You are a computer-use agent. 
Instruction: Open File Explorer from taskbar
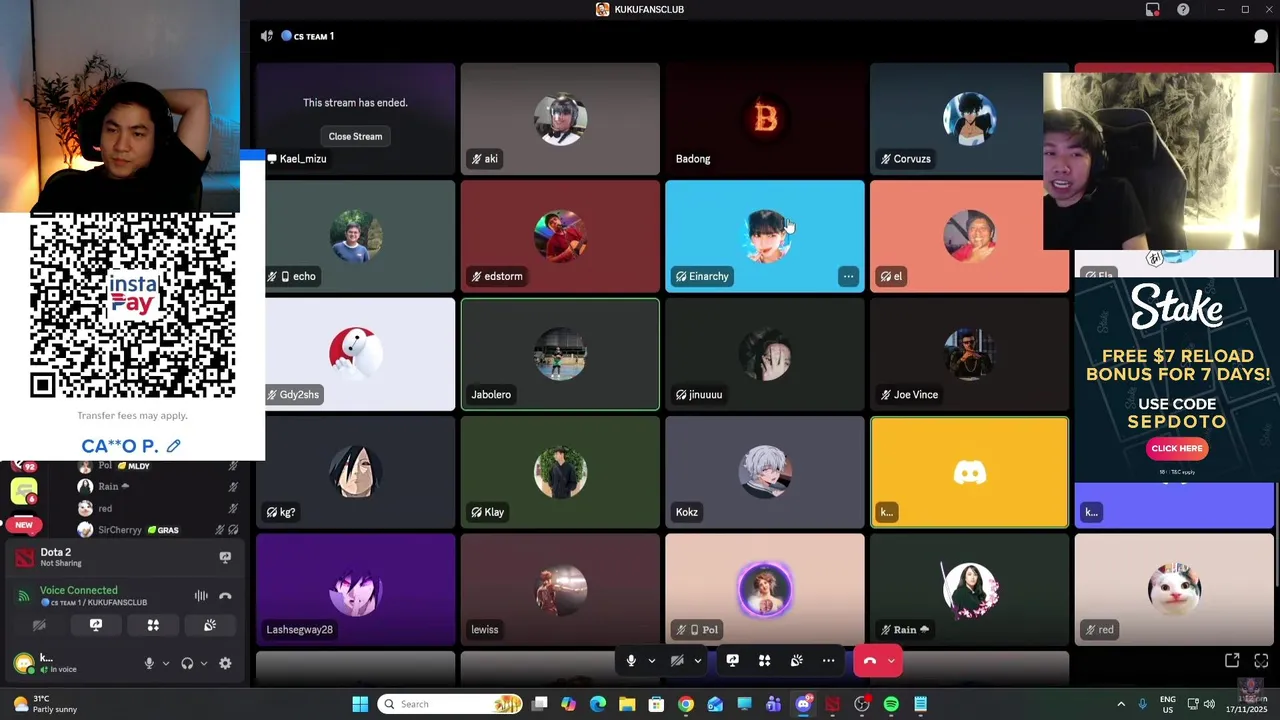click(x=627, y=704)
